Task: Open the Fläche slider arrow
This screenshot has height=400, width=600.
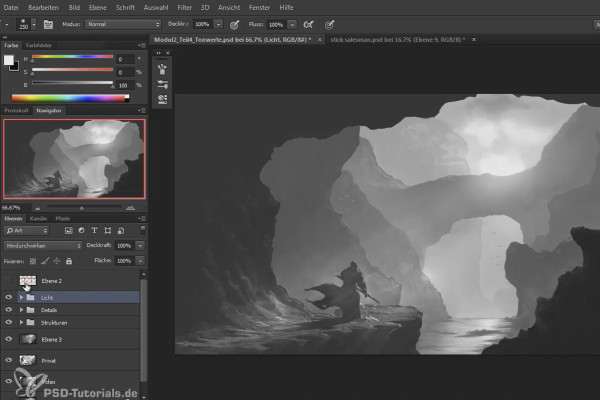Action: tap(140, 261)
